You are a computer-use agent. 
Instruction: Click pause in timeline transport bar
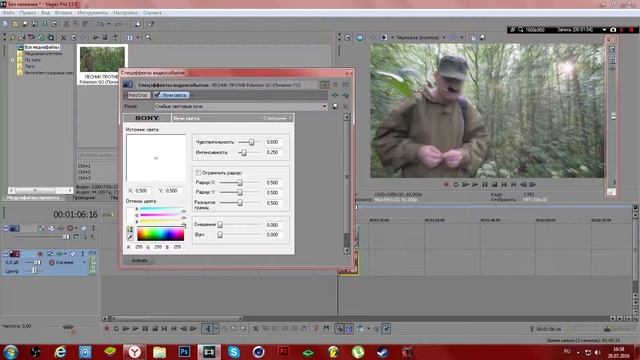[x=145, y=329]
